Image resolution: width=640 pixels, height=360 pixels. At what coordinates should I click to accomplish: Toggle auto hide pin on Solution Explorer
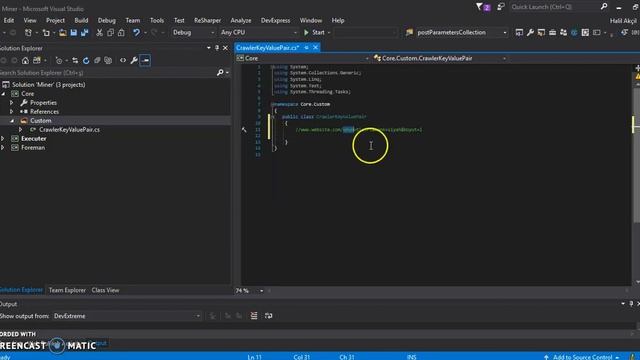tap(217, 48)
